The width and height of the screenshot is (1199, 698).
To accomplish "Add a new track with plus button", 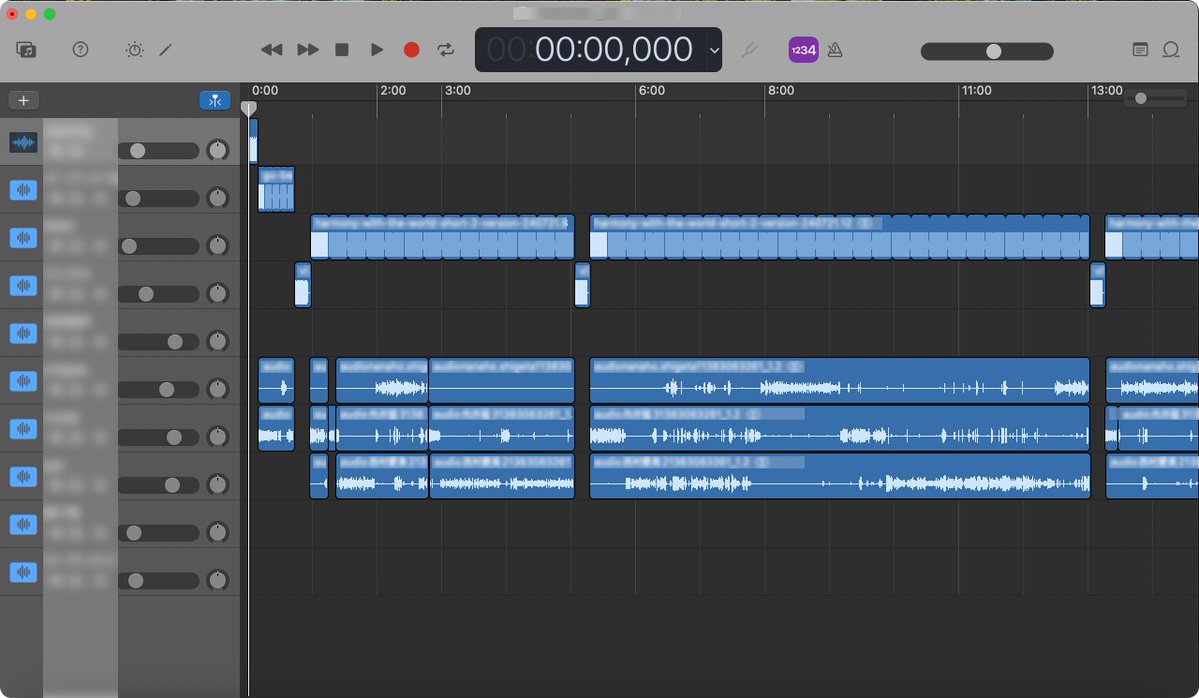I will (x=24, y=100).
